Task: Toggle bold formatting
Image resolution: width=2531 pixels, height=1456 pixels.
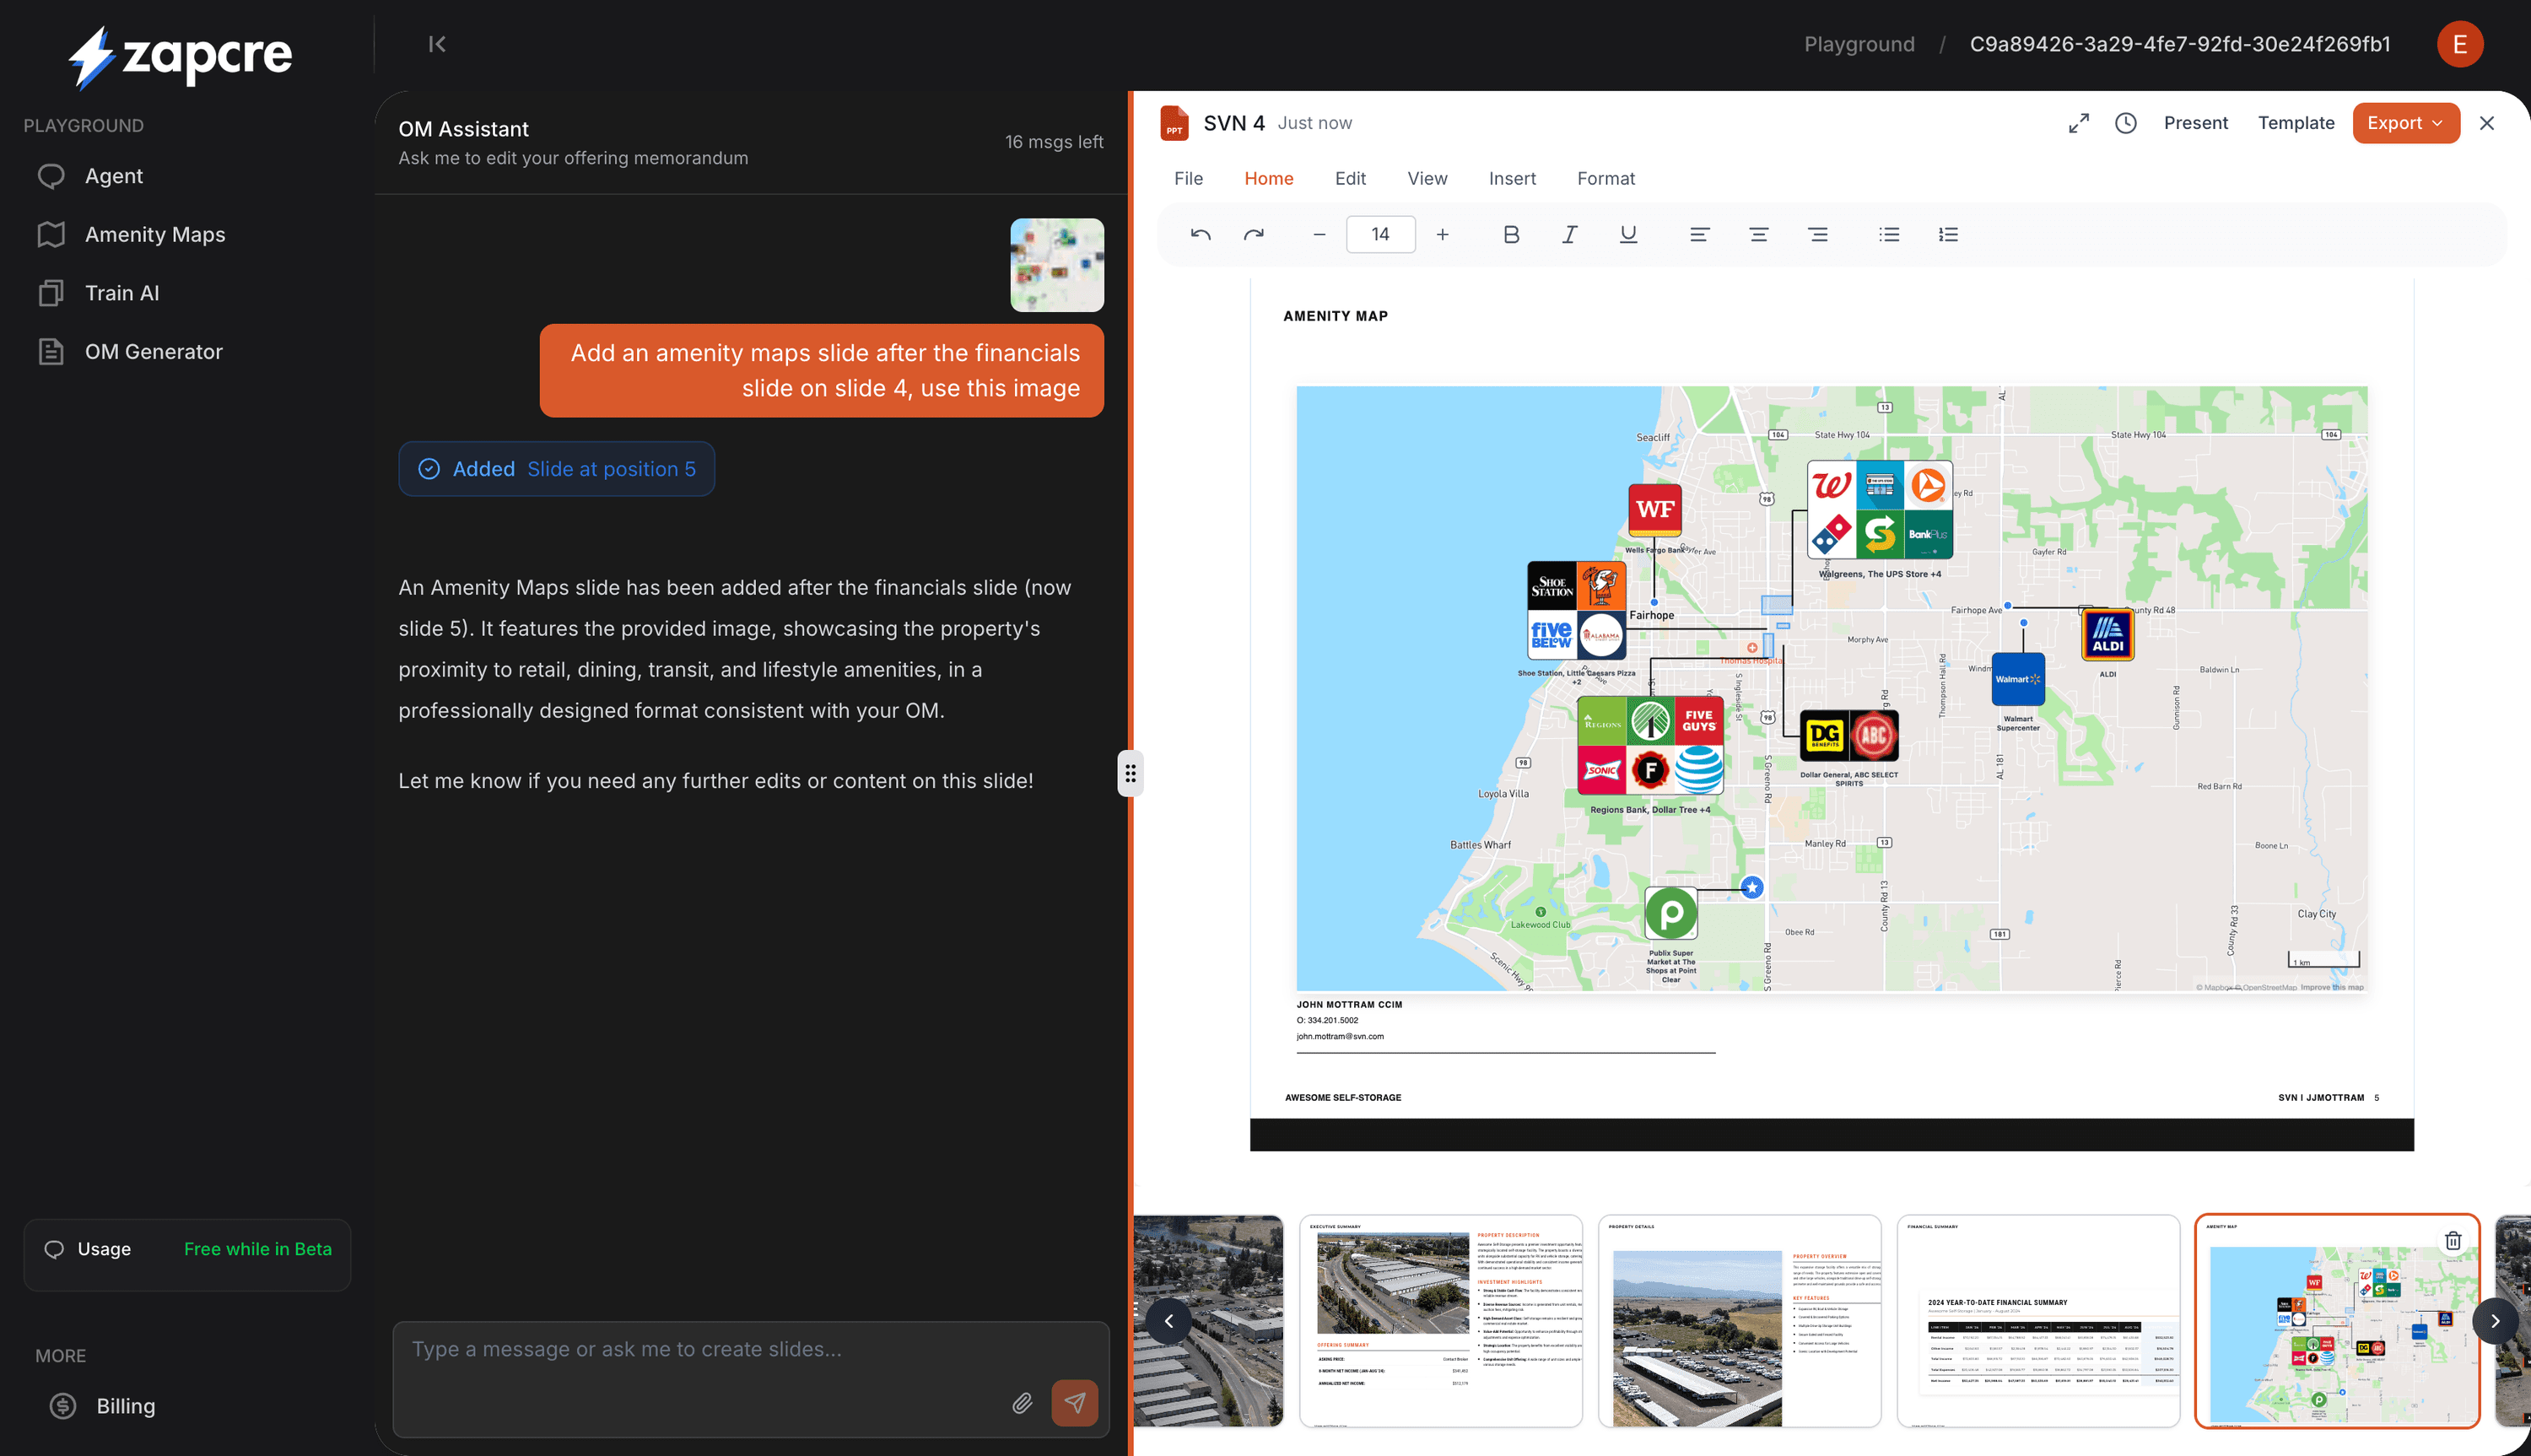Action: click(x=1511, y=234)
